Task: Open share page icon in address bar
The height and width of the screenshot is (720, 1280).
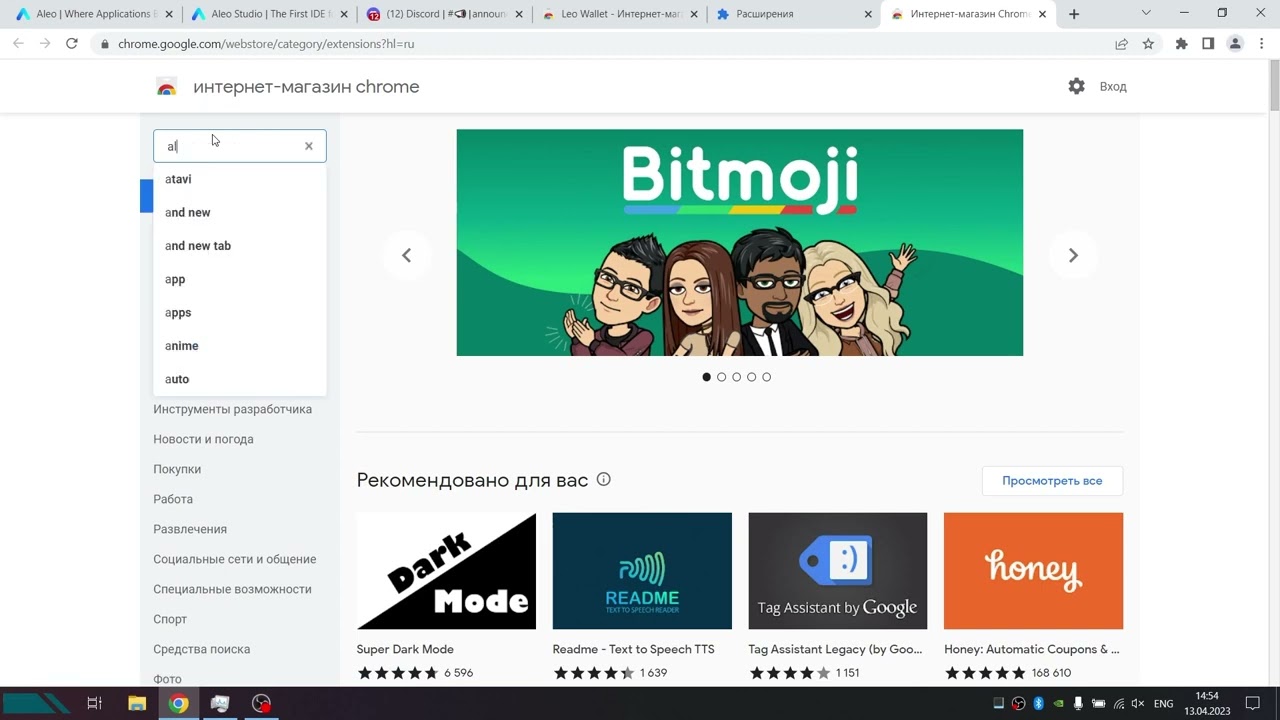Action: [1122, 44]
